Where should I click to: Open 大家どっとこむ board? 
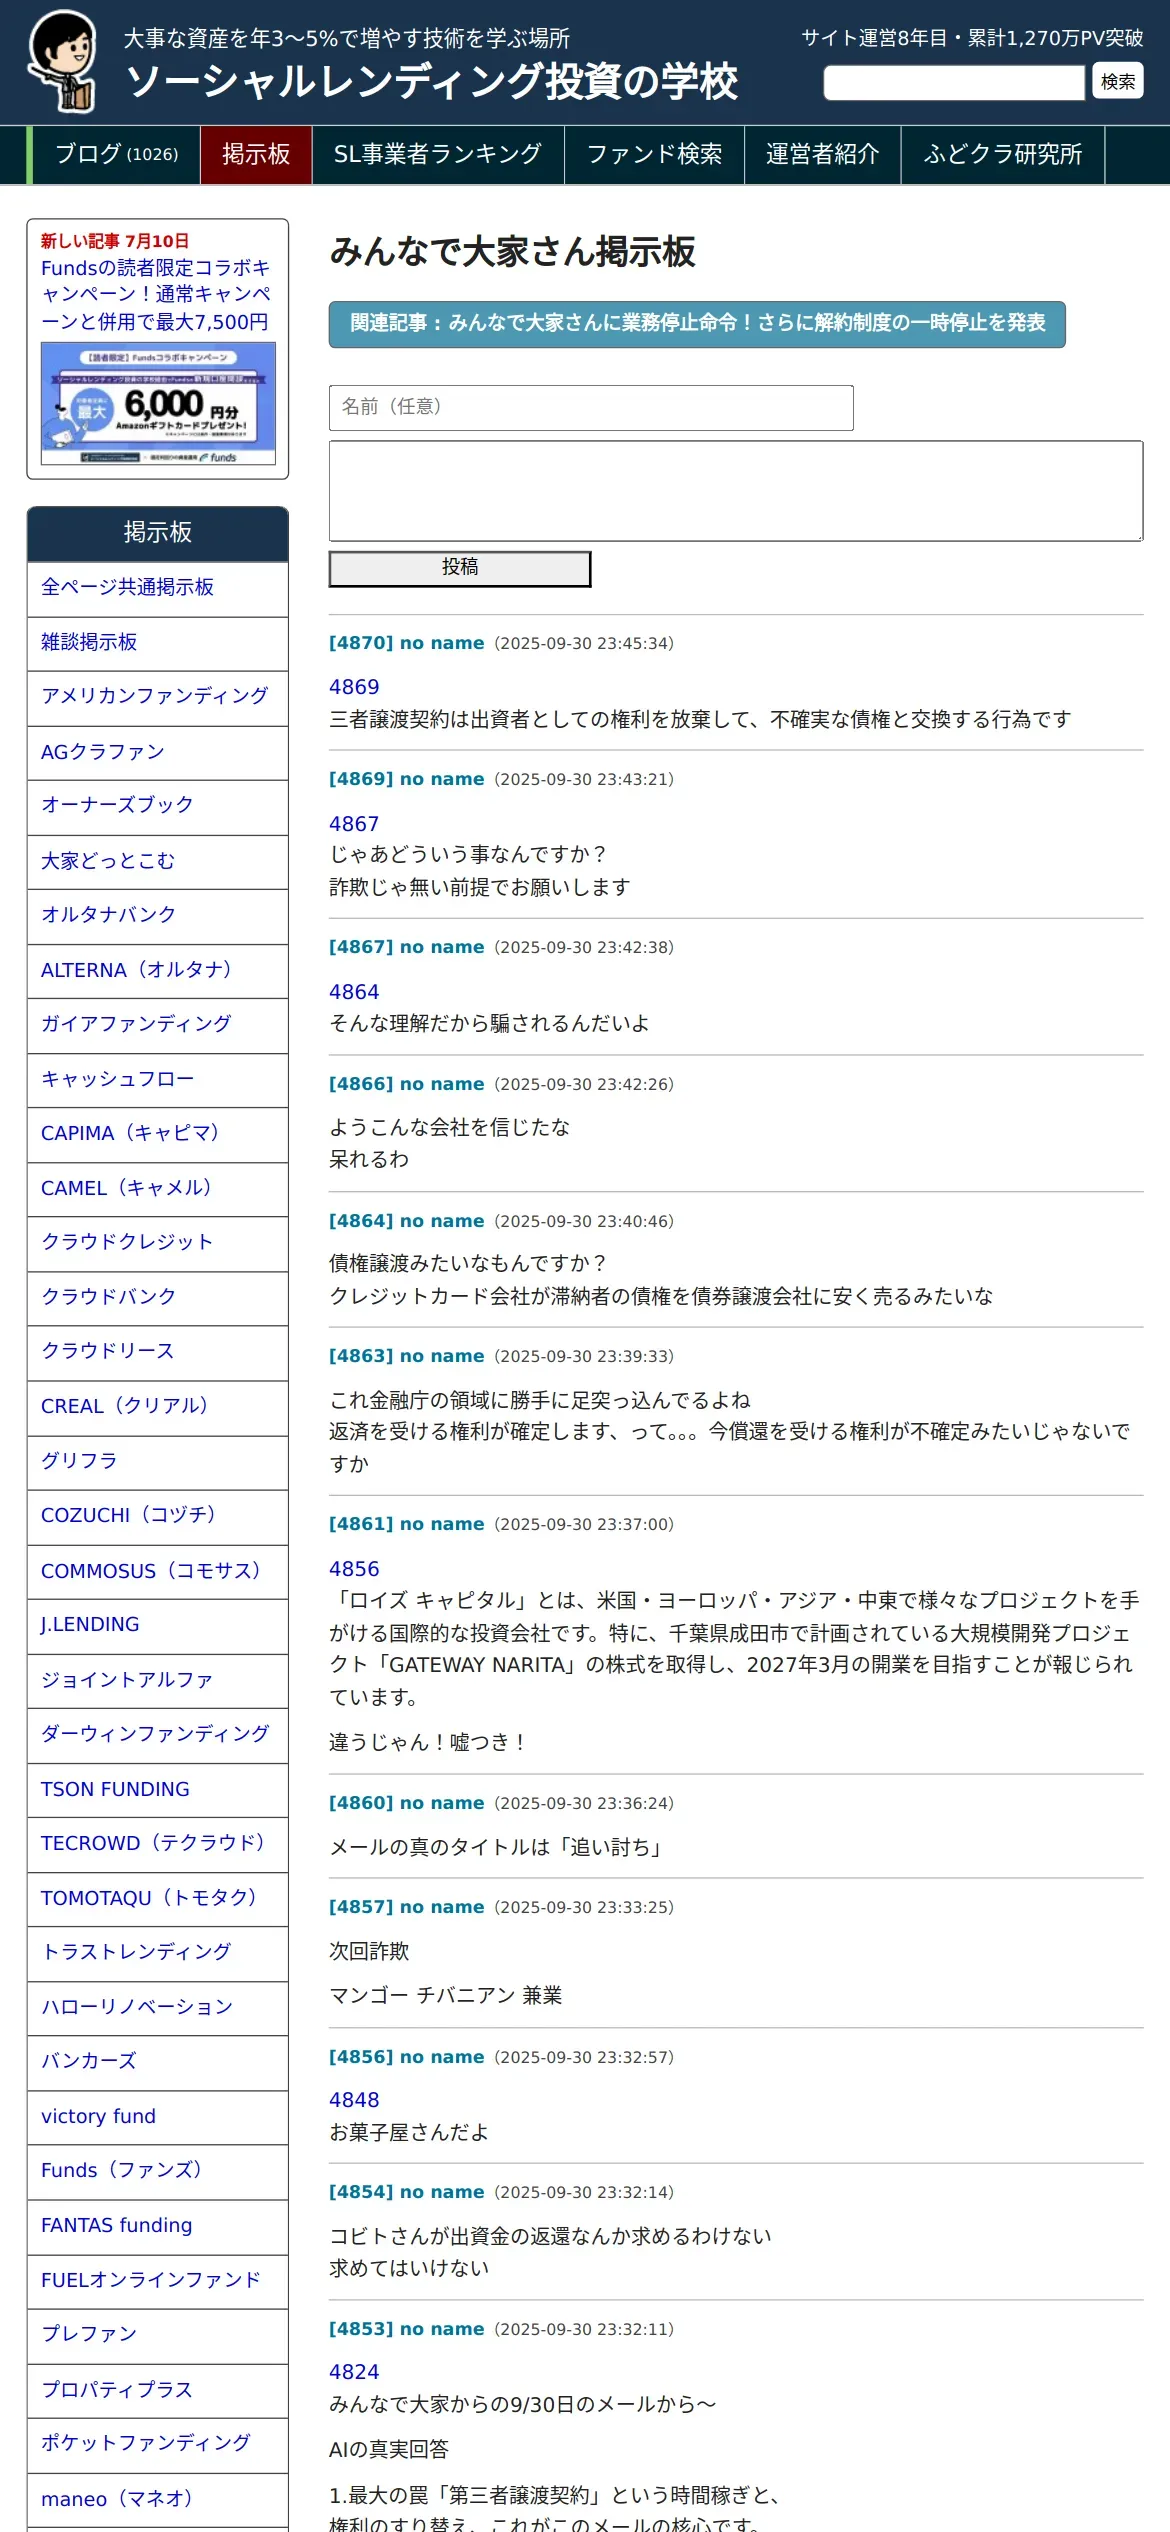pyautogui.click(x=158, y=861)
